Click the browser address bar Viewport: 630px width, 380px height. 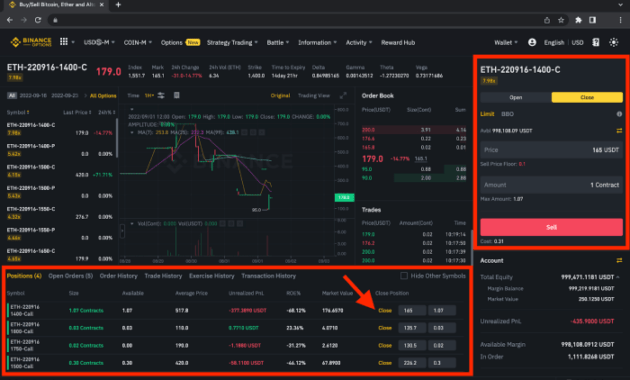297,20
